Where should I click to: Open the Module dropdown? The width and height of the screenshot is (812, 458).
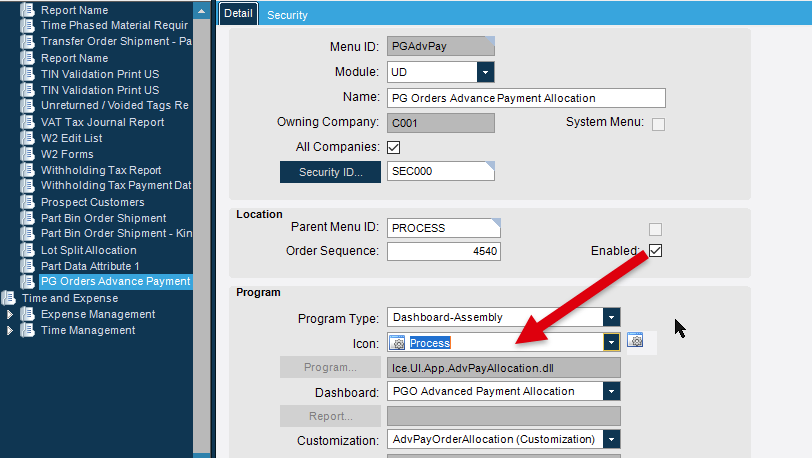point(485,72)
